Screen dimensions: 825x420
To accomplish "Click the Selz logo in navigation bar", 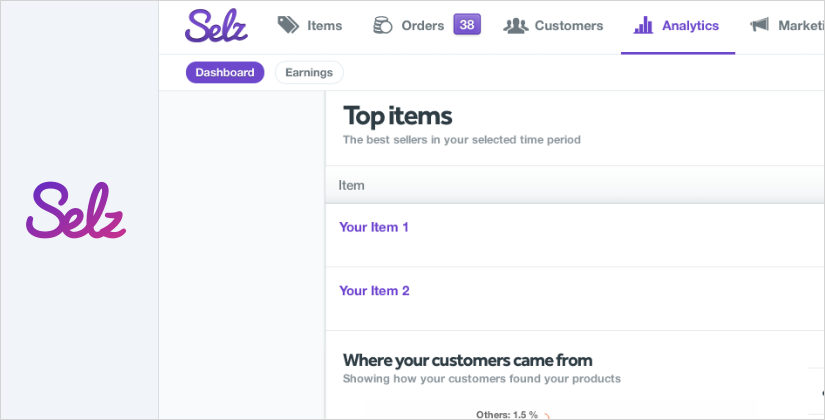I will pyautogui.click(x=216, y=25).
